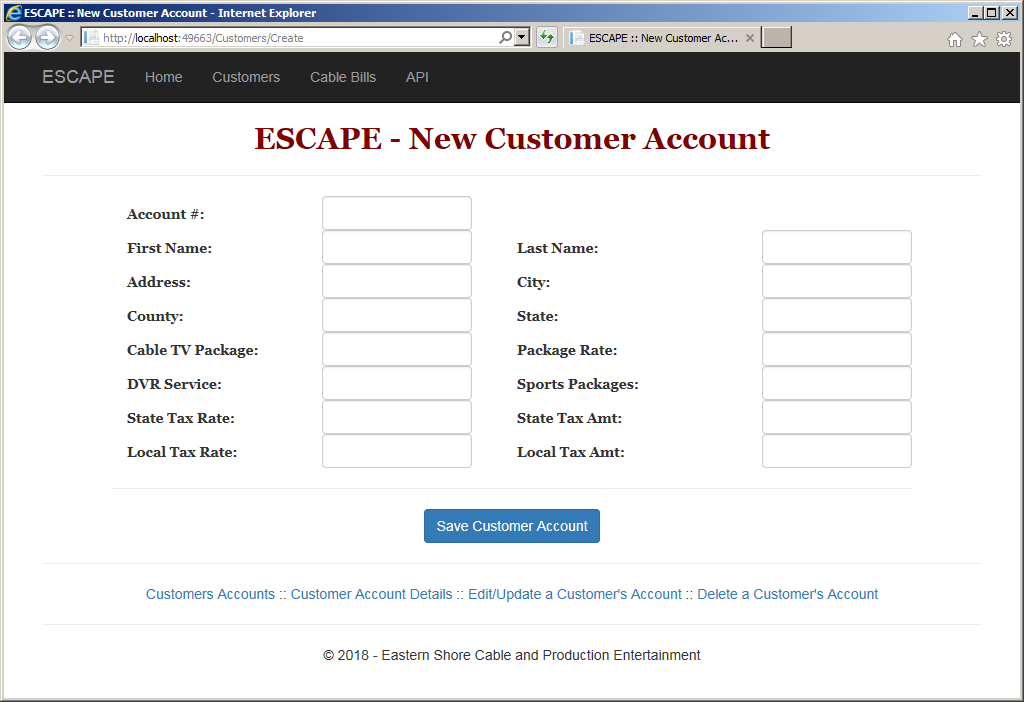The height and width of the screenshot is (702, 1024).
Task: Maximize the Internet Explorer window
Action: [991, 12]
